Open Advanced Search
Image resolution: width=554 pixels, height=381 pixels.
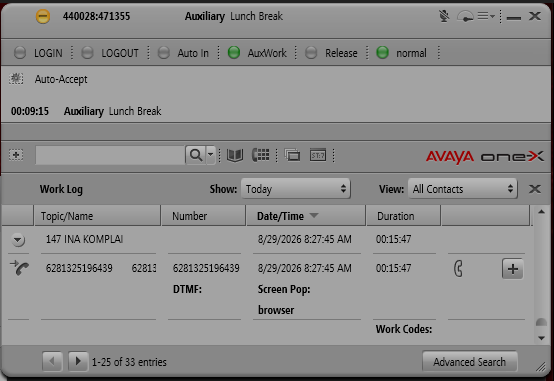click(470, 362)
